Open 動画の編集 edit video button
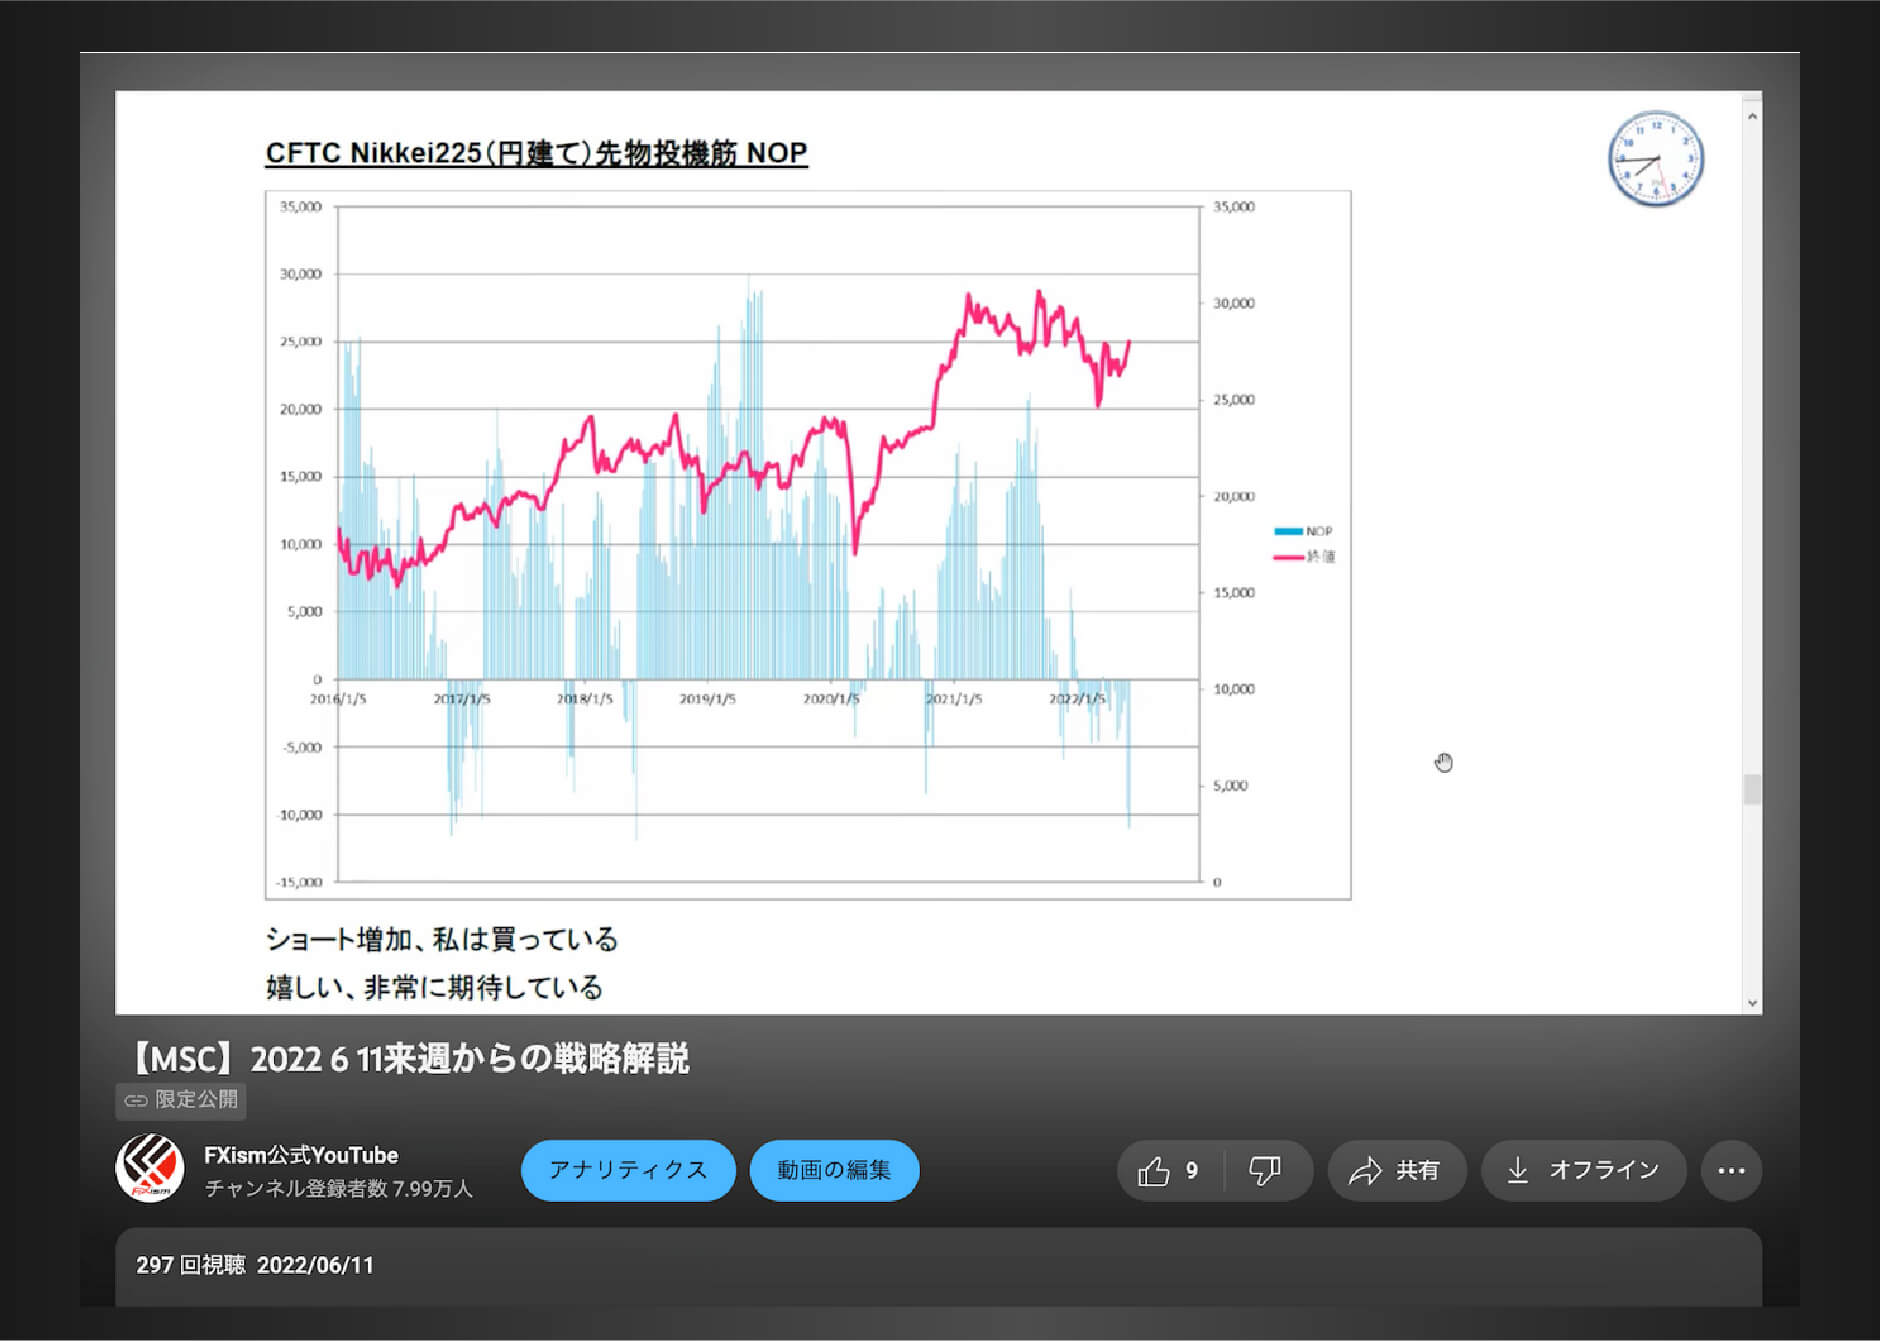Image resolution: width=1880 pixels, height=1341 pixels. pyautogui.click(x=834, y=1170)
